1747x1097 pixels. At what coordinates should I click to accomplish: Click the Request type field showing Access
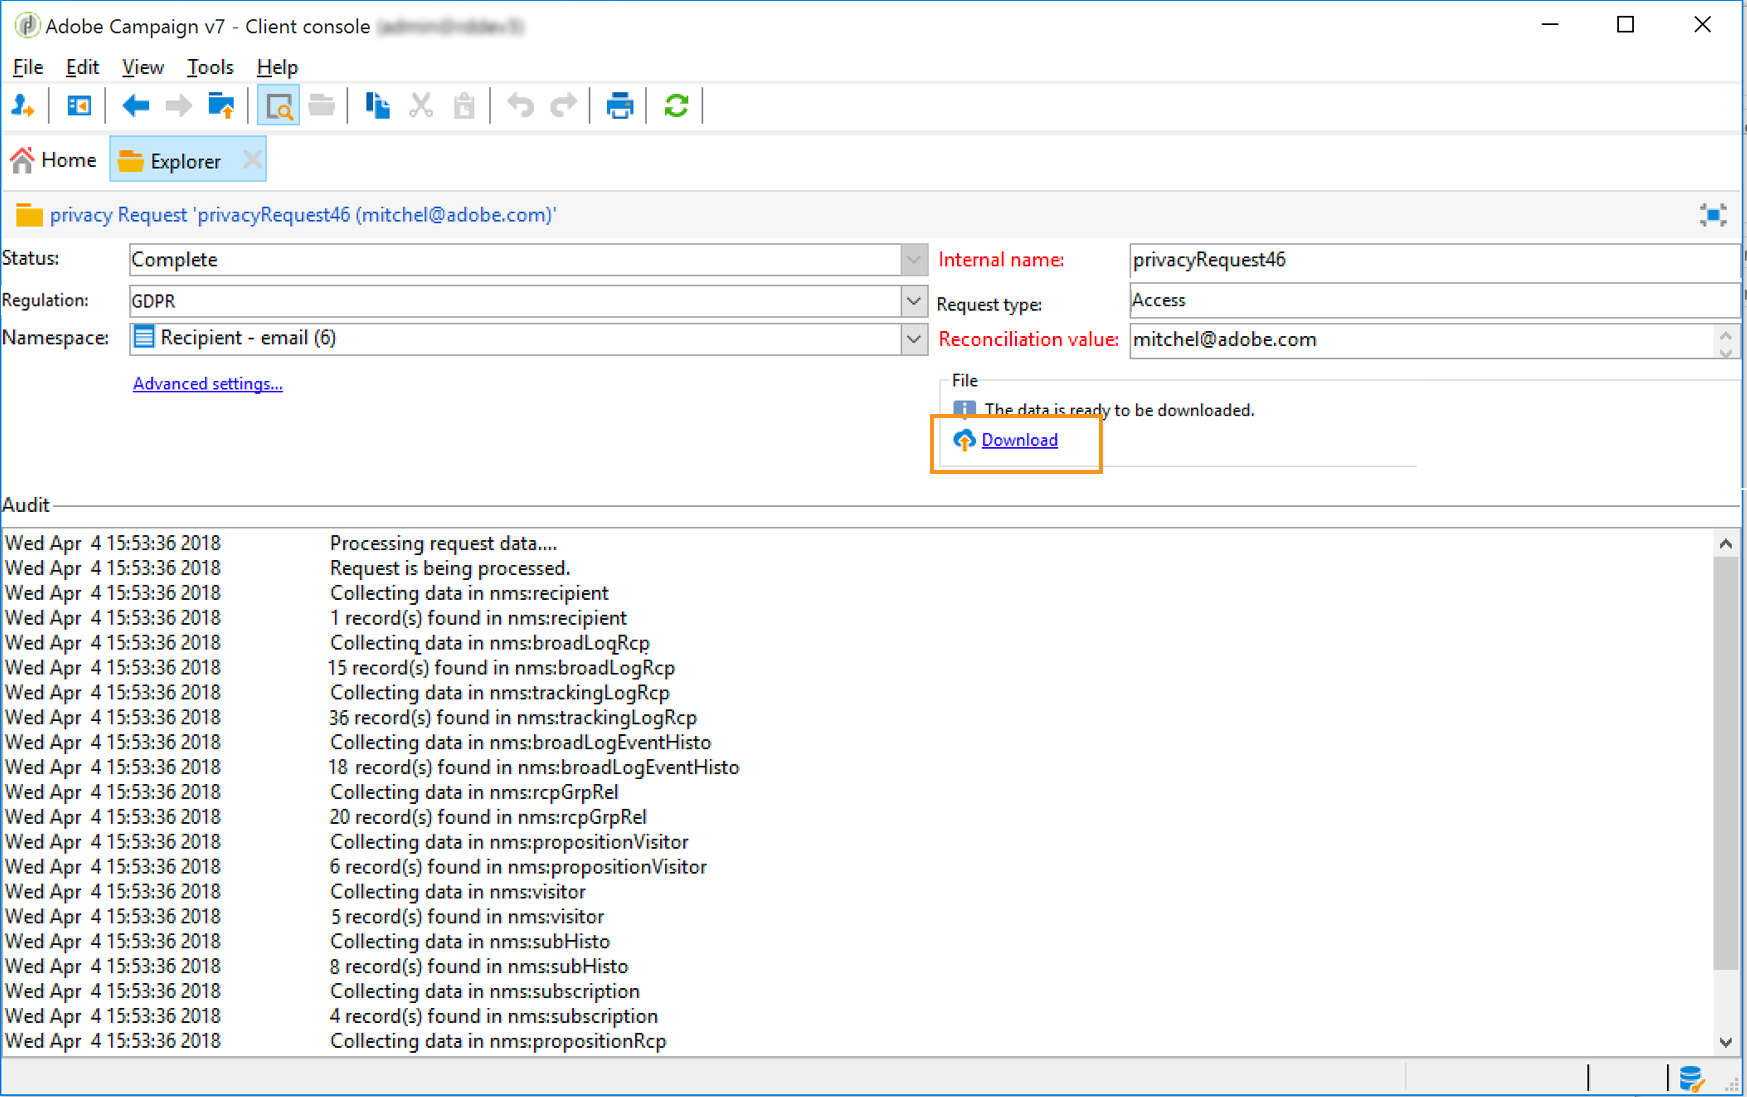pos(1434,300)
